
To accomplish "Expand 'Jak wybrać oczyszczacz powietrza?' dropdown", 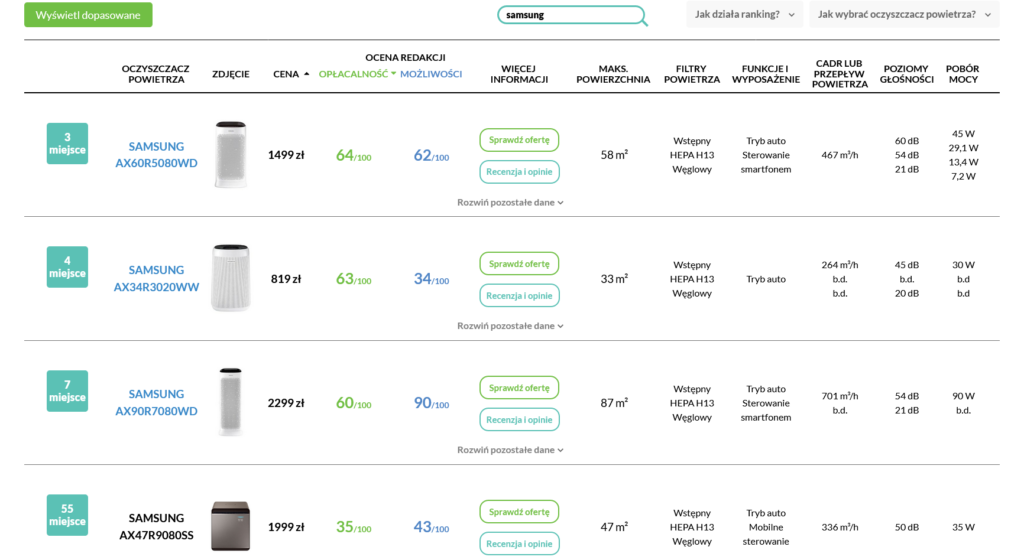I will tap(903, 15).
